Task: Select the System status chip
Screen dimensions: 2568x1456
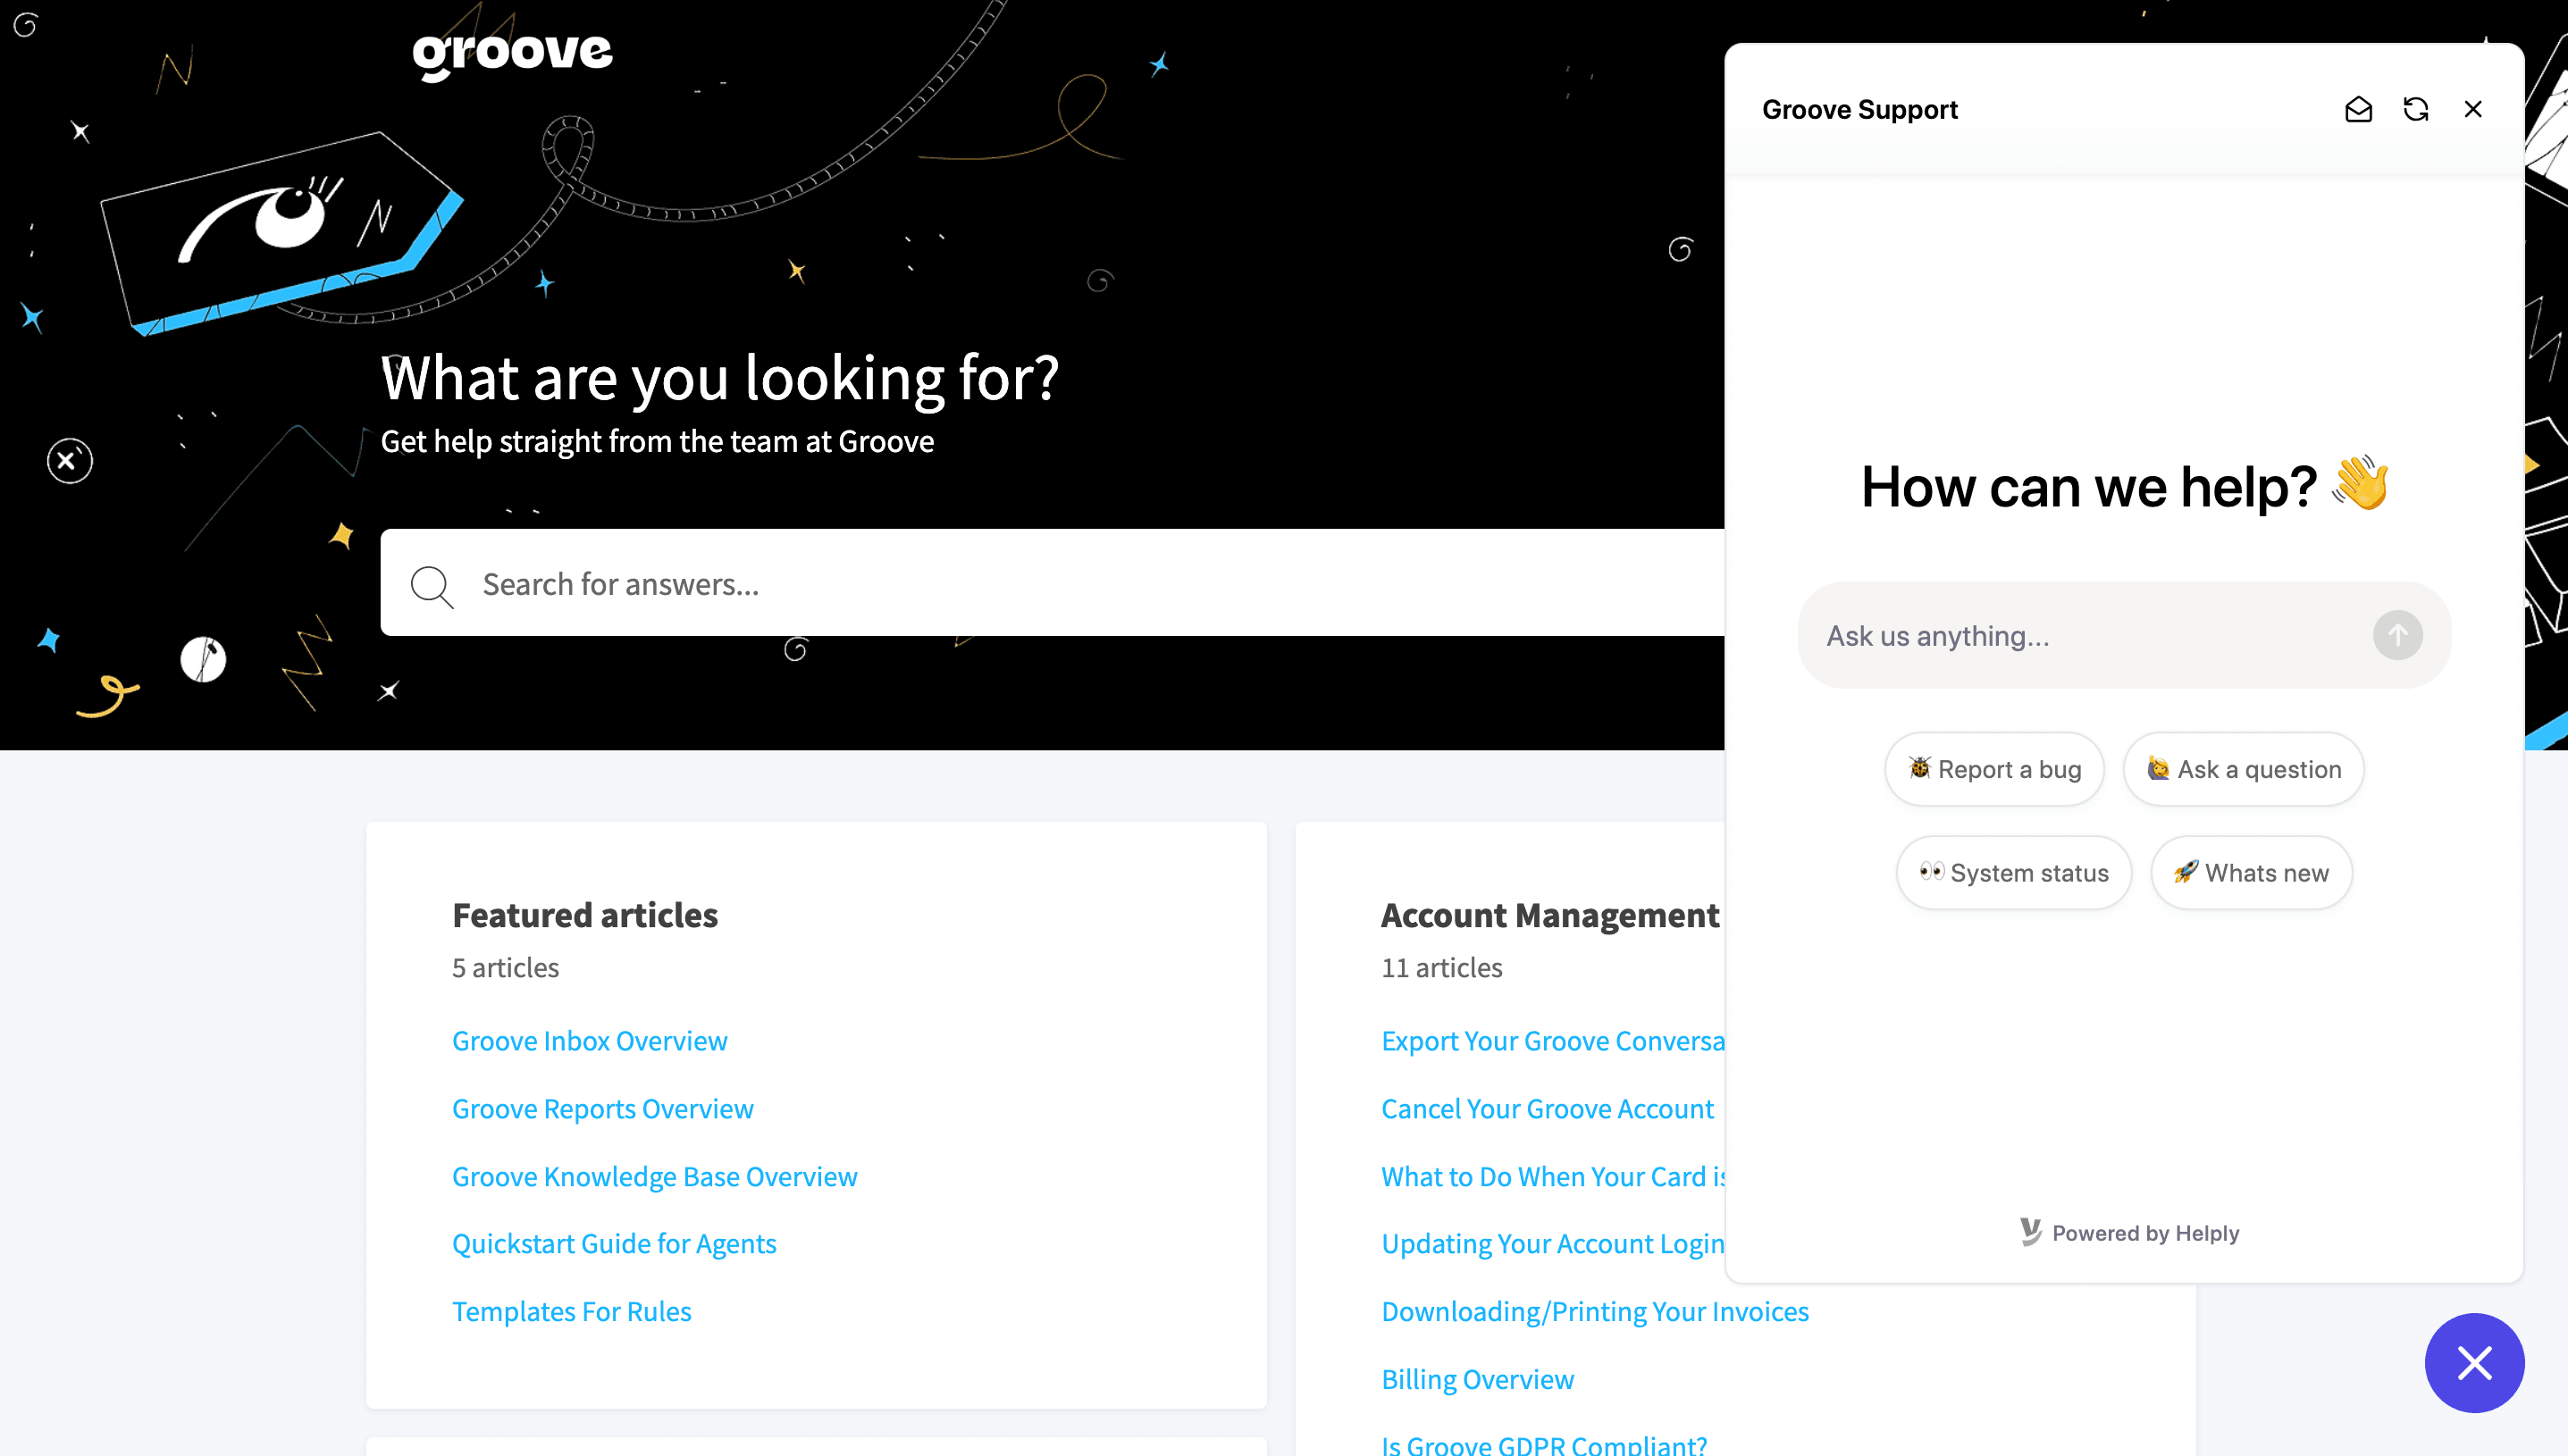Action: coord(2013,872)
